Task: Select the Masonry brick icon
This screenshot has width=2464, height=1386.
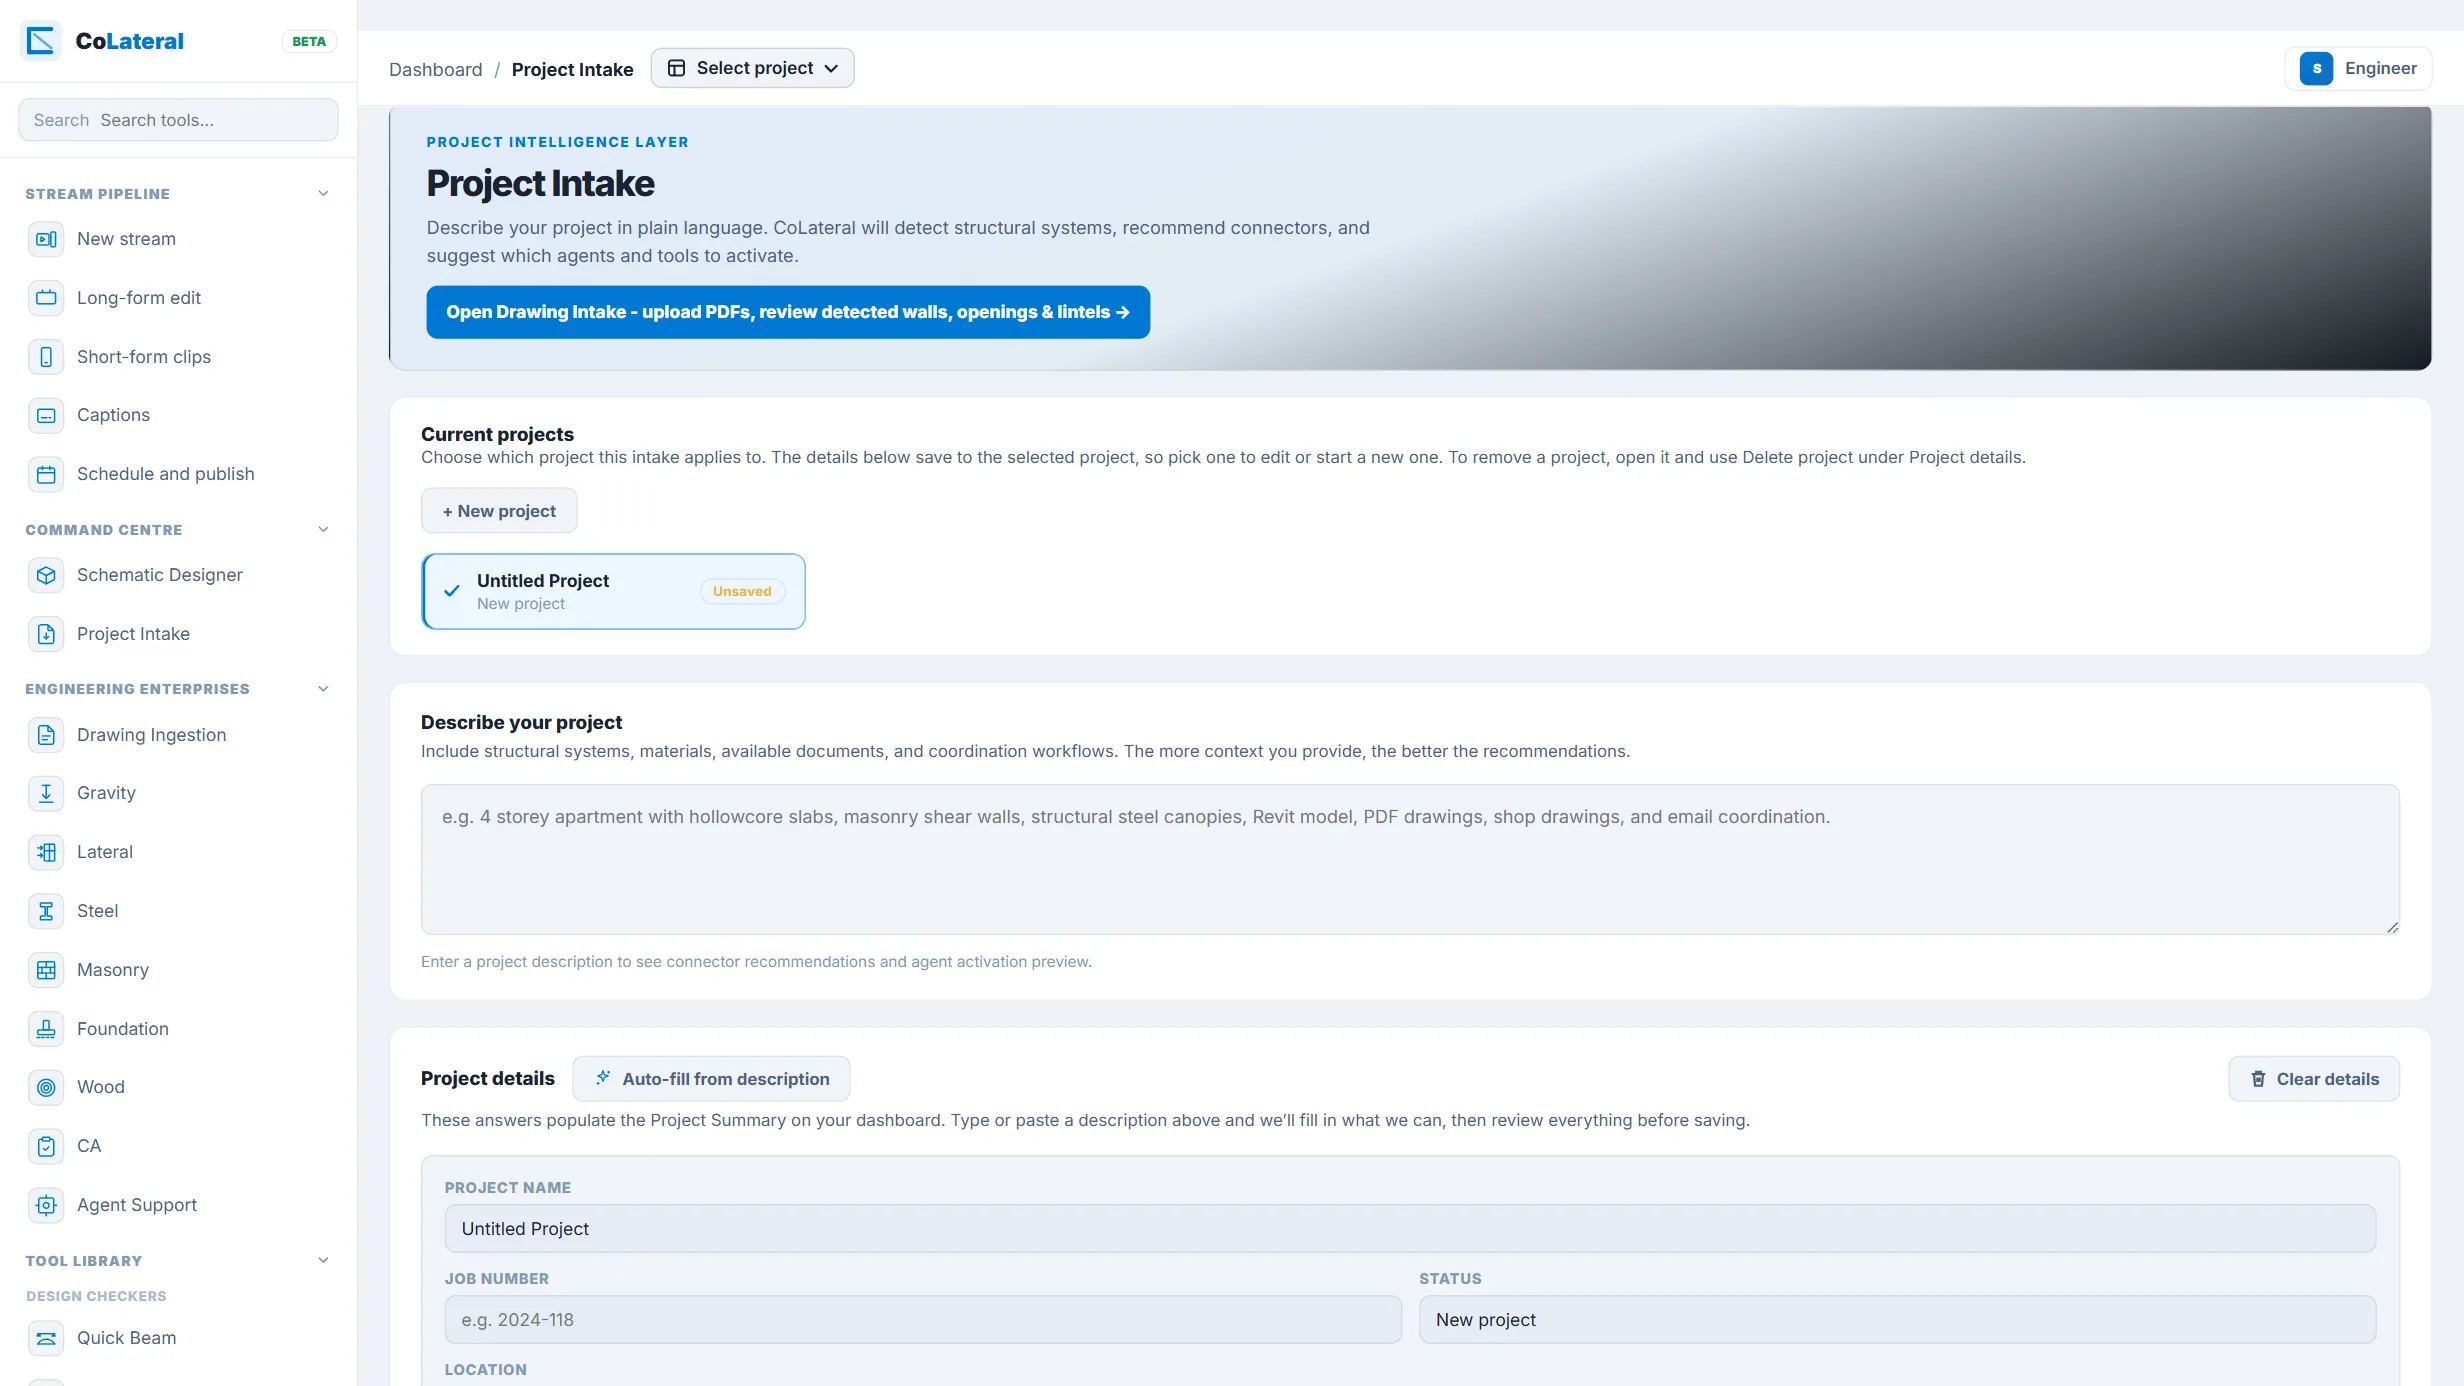Action: 46,970
